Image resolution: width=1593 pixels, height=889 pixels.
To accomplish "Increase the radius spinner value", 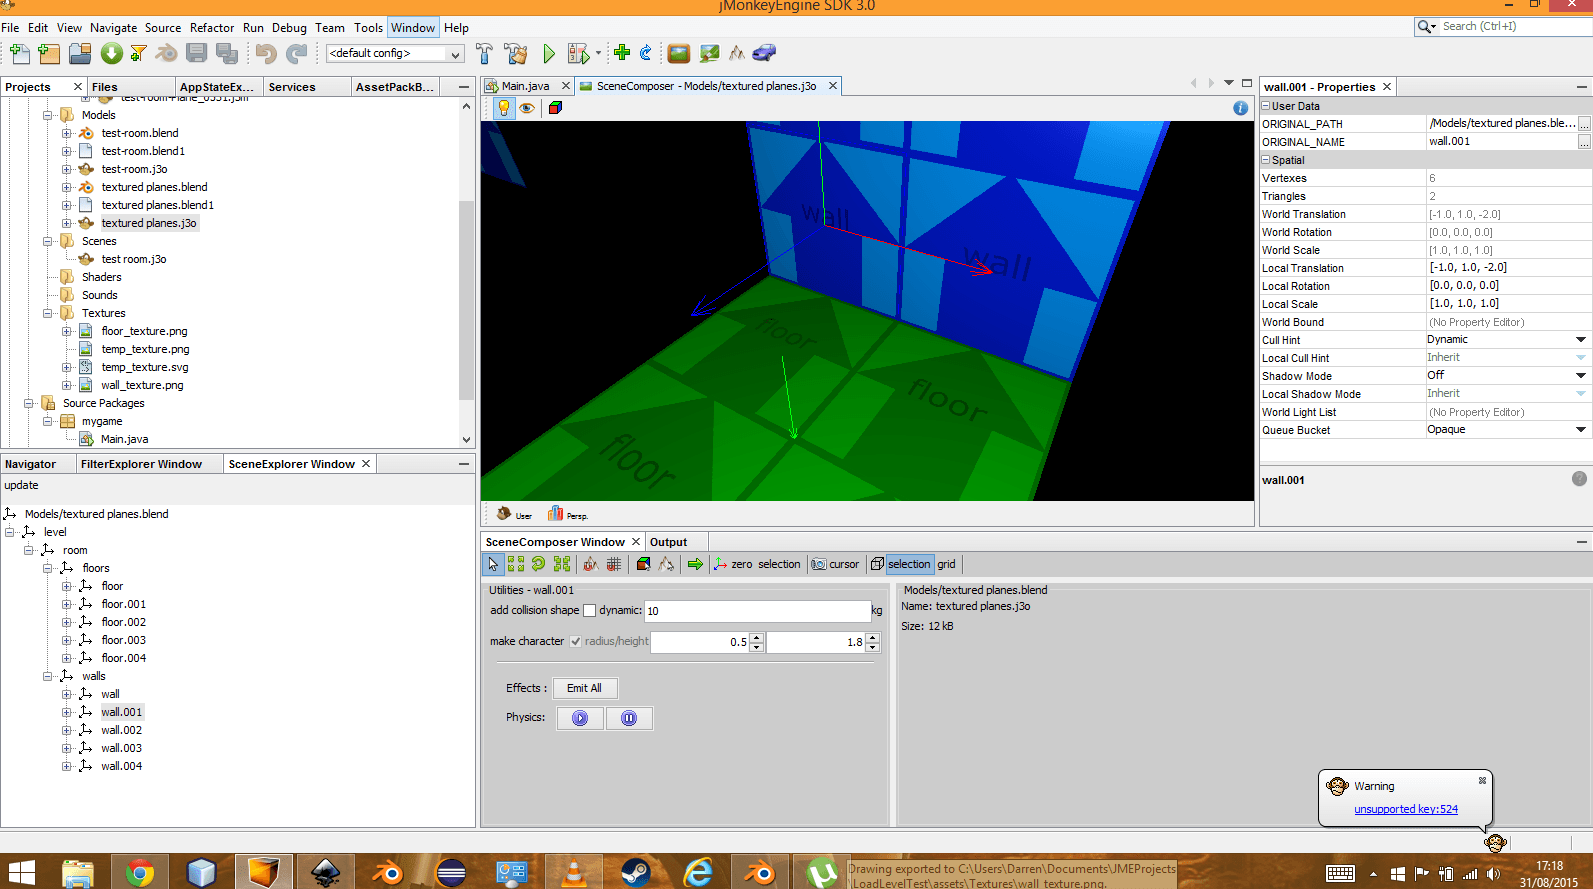I will pos(757,637).
